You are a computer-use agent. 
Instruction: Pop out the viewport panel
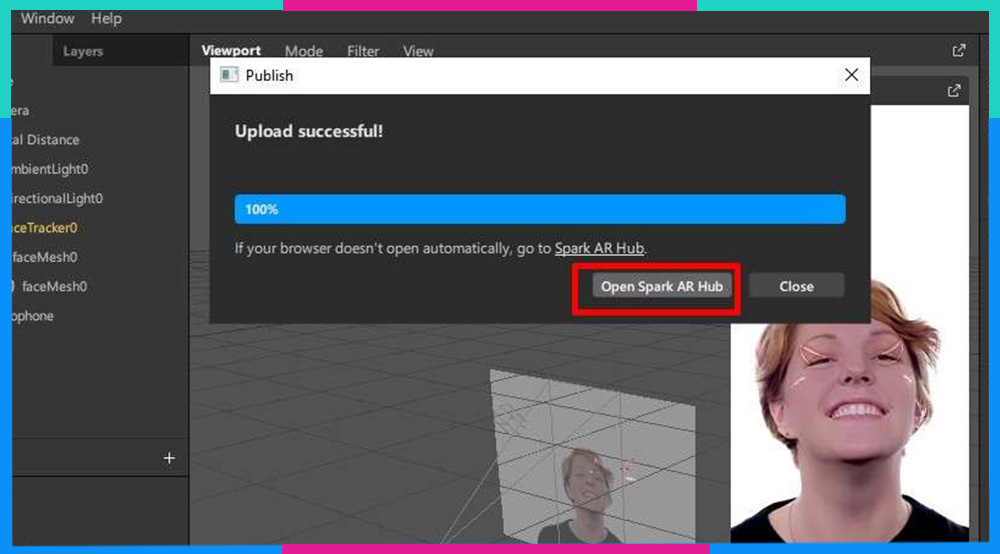point(959,50)
